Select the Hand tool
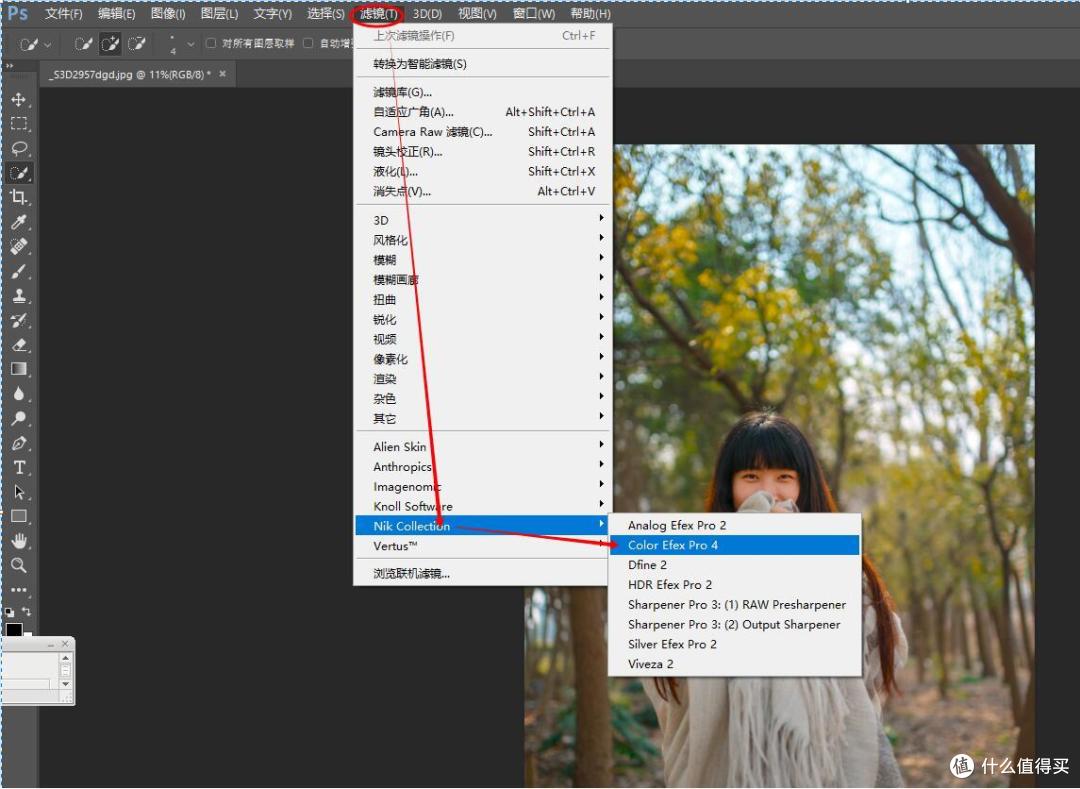Screen dimensions: 1080x789 [19, 541]
